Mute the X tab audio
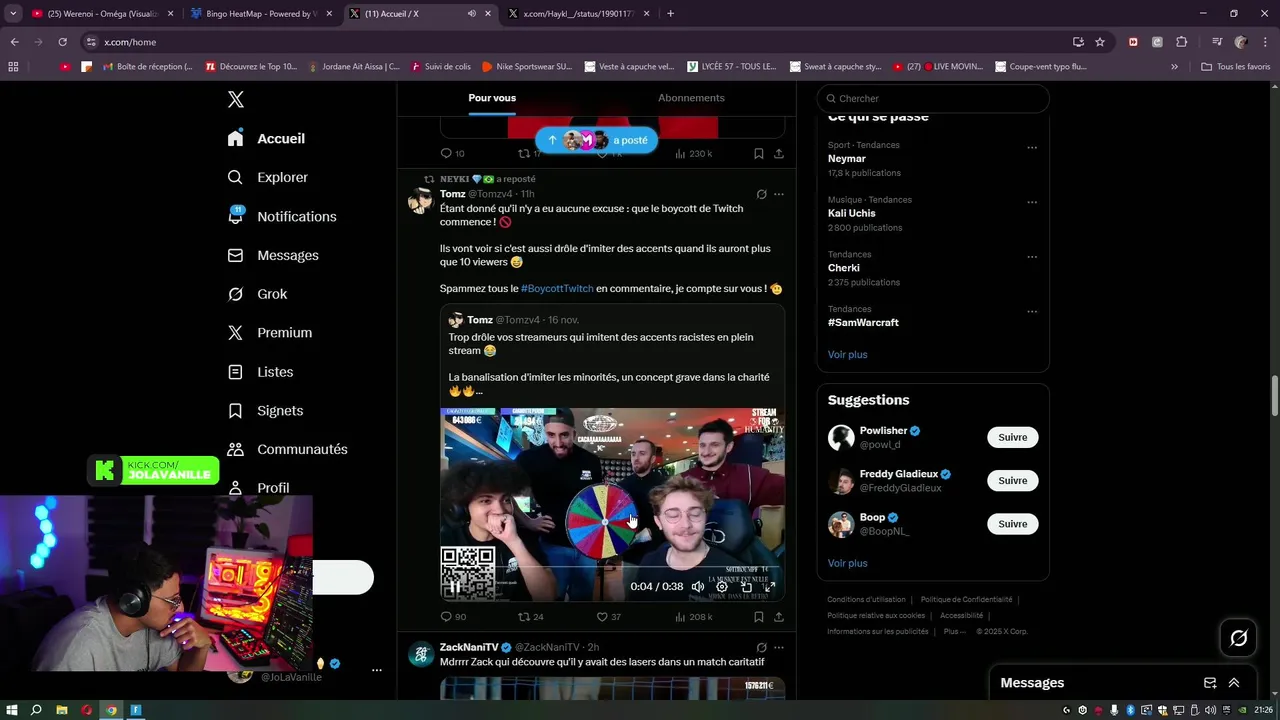The width and height of the screenshot is (1280, 720). tap(471, 14)
